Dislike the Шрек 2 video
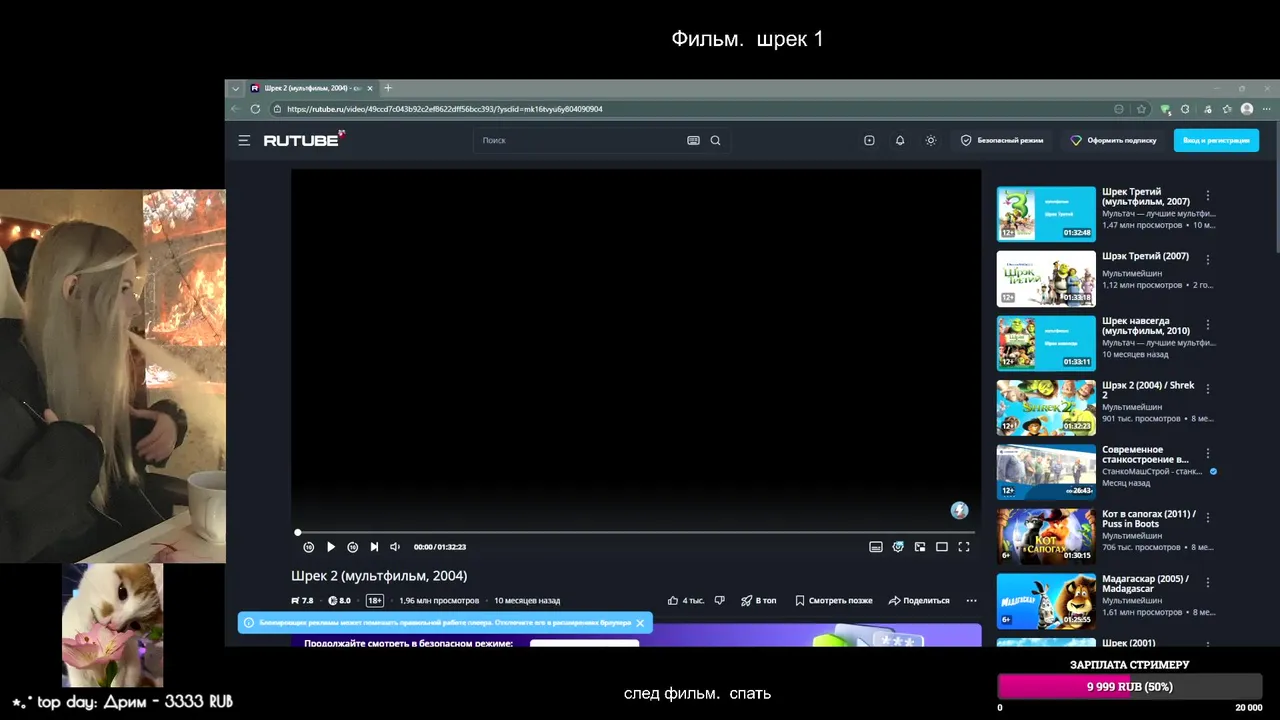Screen dimensions: 1280x720 coord(719,601)
